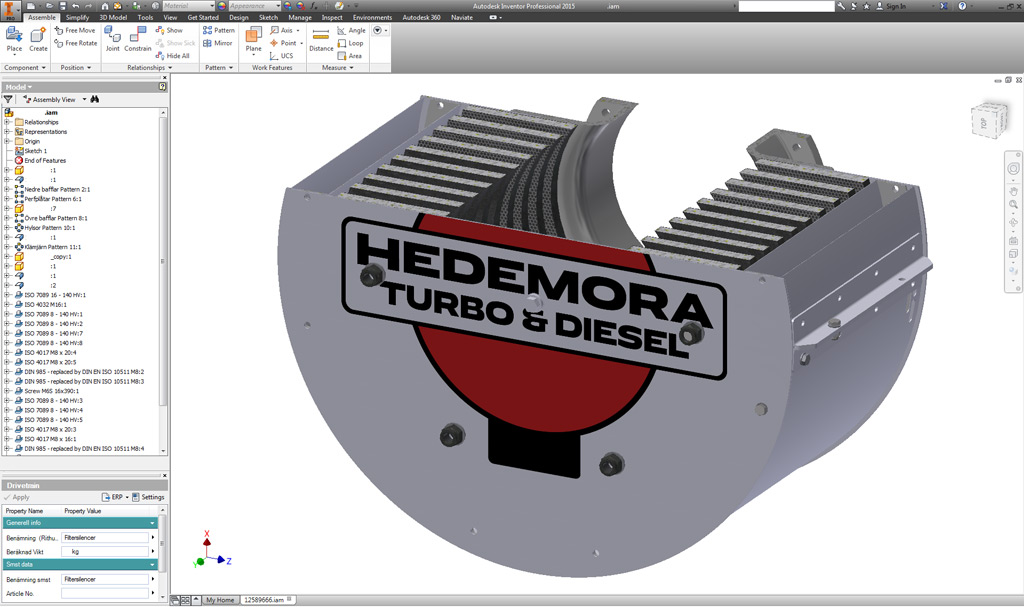Viewport: 1024px width, 607px height.
Task: Click the ViewCube in the viewport corner
Action: tap(991, 120)
